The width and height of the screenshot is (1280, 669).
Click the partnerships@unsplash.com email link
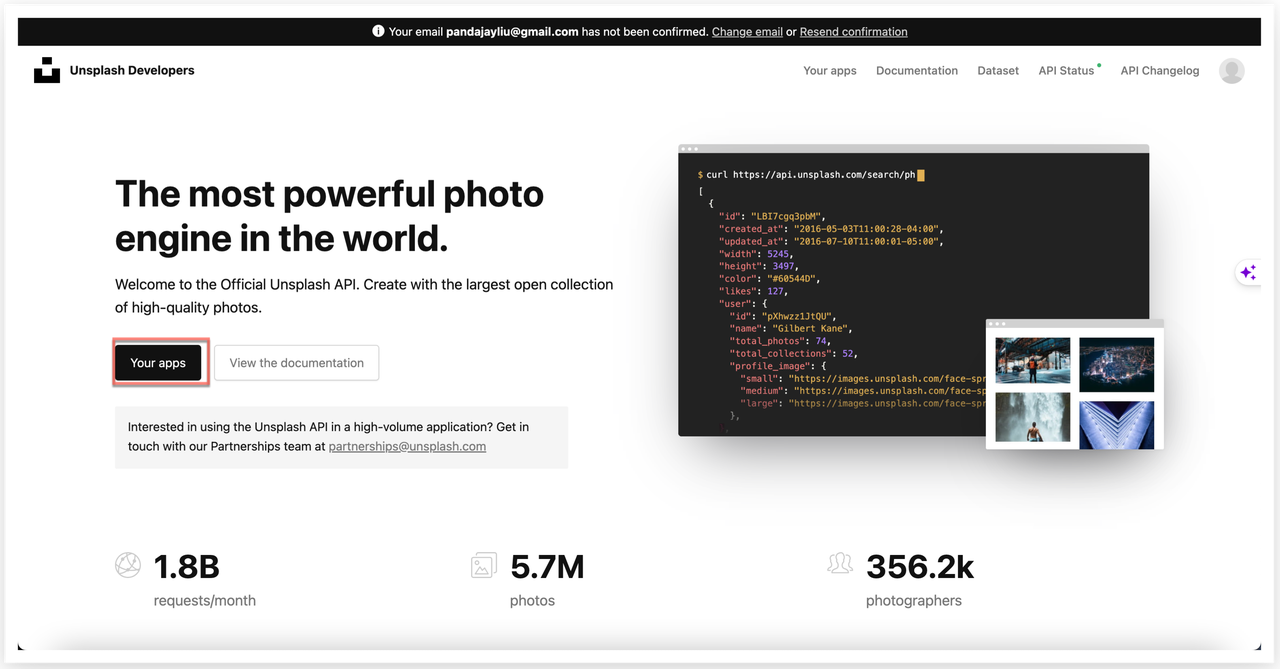point(407,446)
